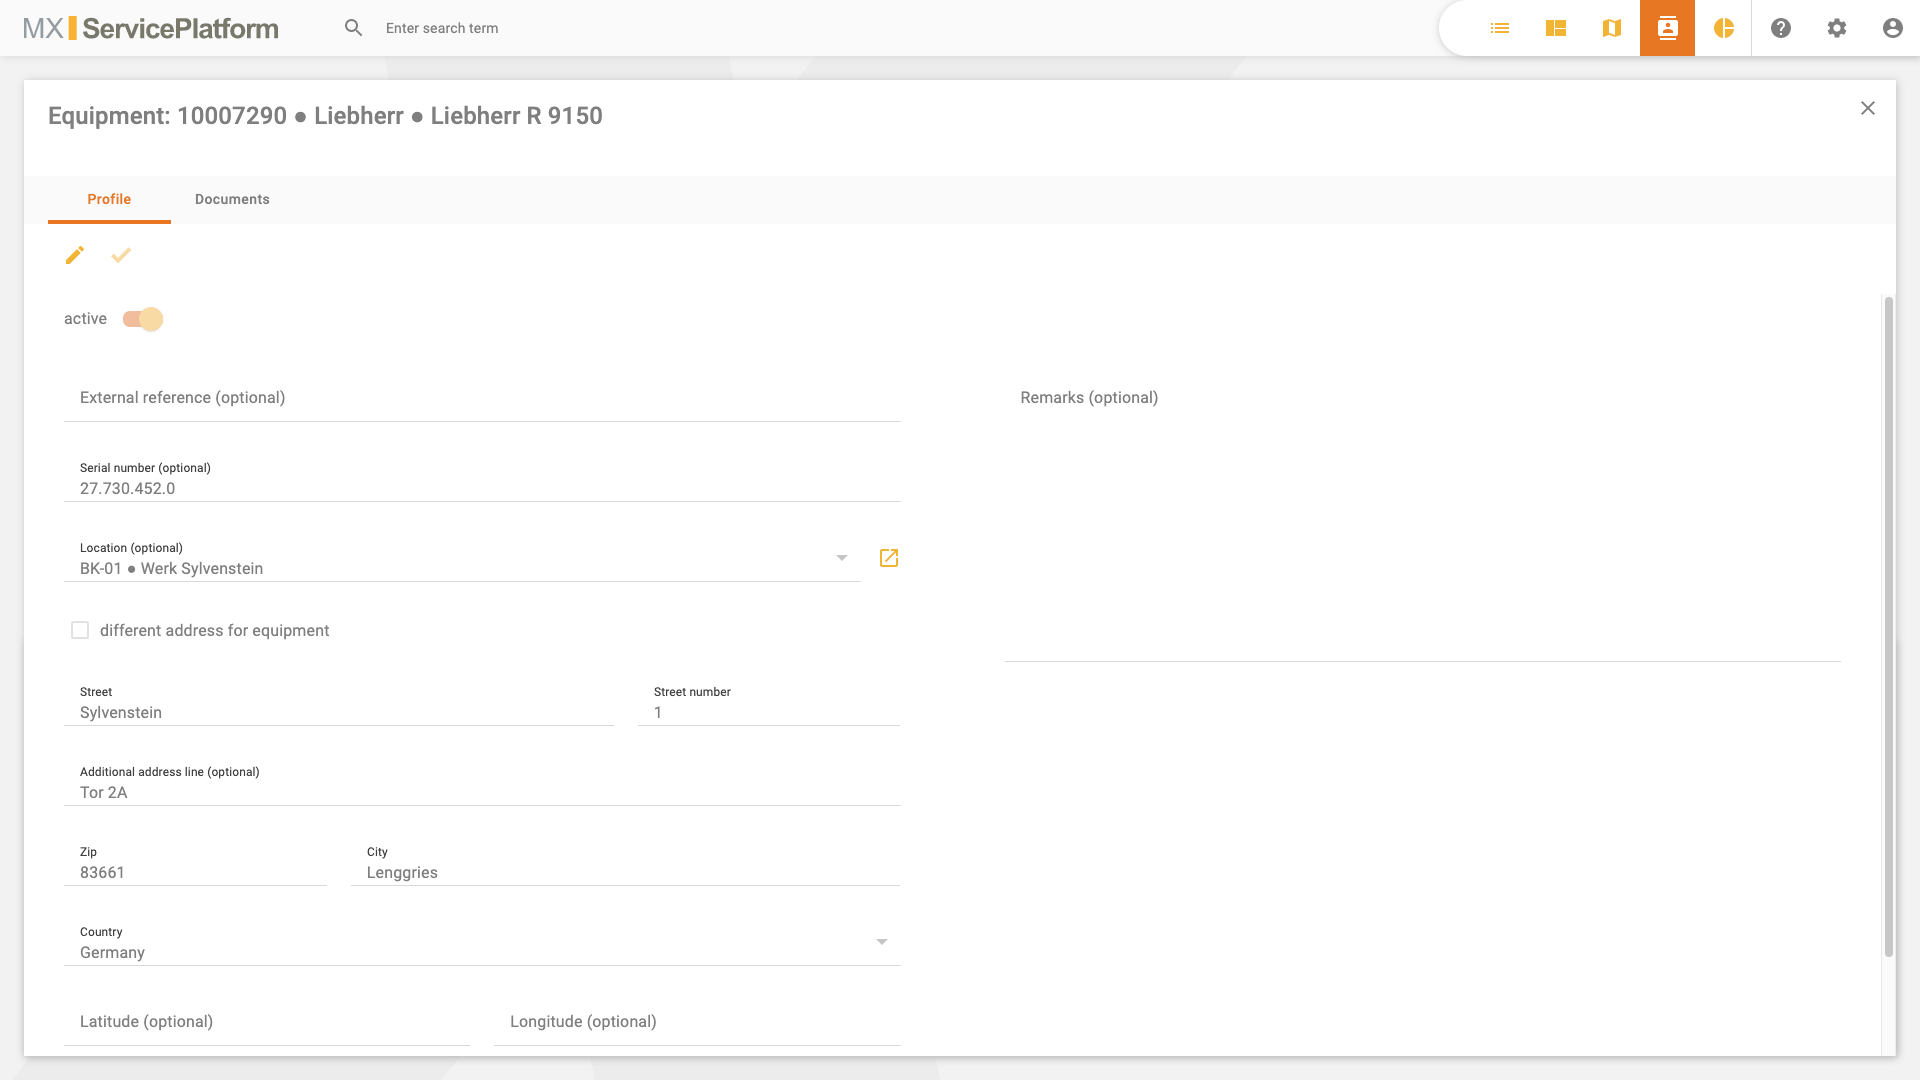
Task: Open the list view icon in top bar
Action: pyautogui.click(x=1500, y=28)
